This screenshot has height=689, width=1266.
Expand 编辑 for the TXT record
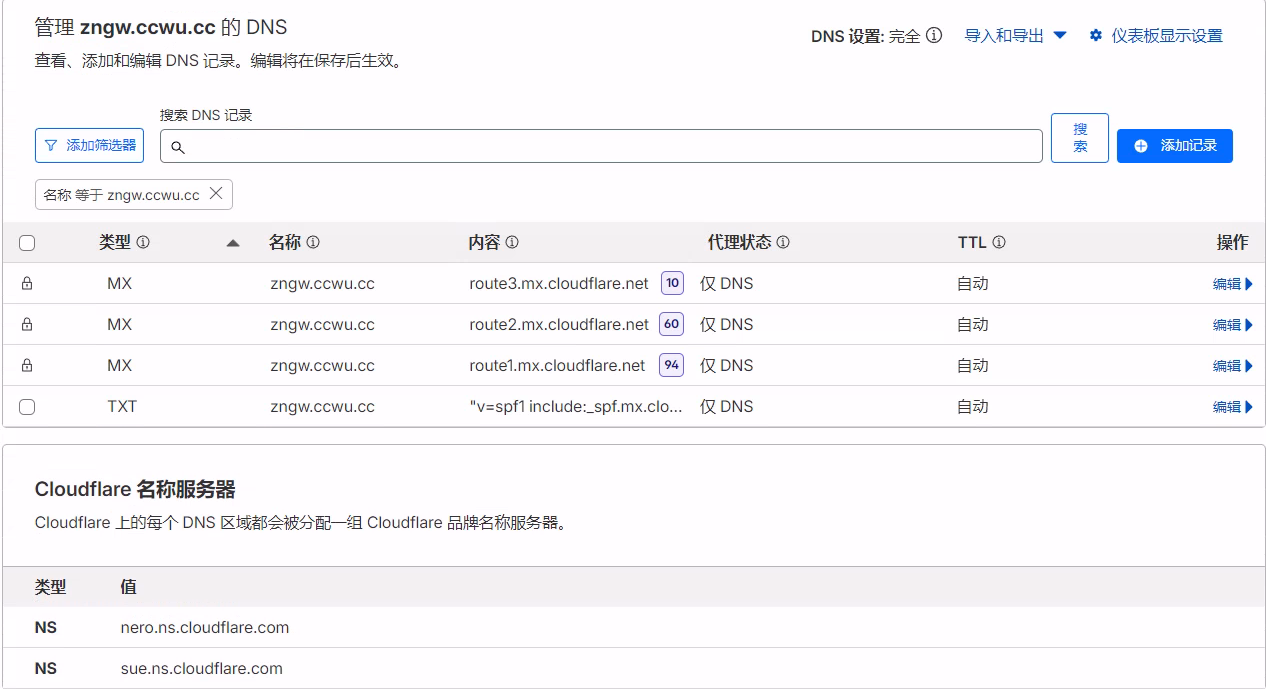click(1232, 407)
